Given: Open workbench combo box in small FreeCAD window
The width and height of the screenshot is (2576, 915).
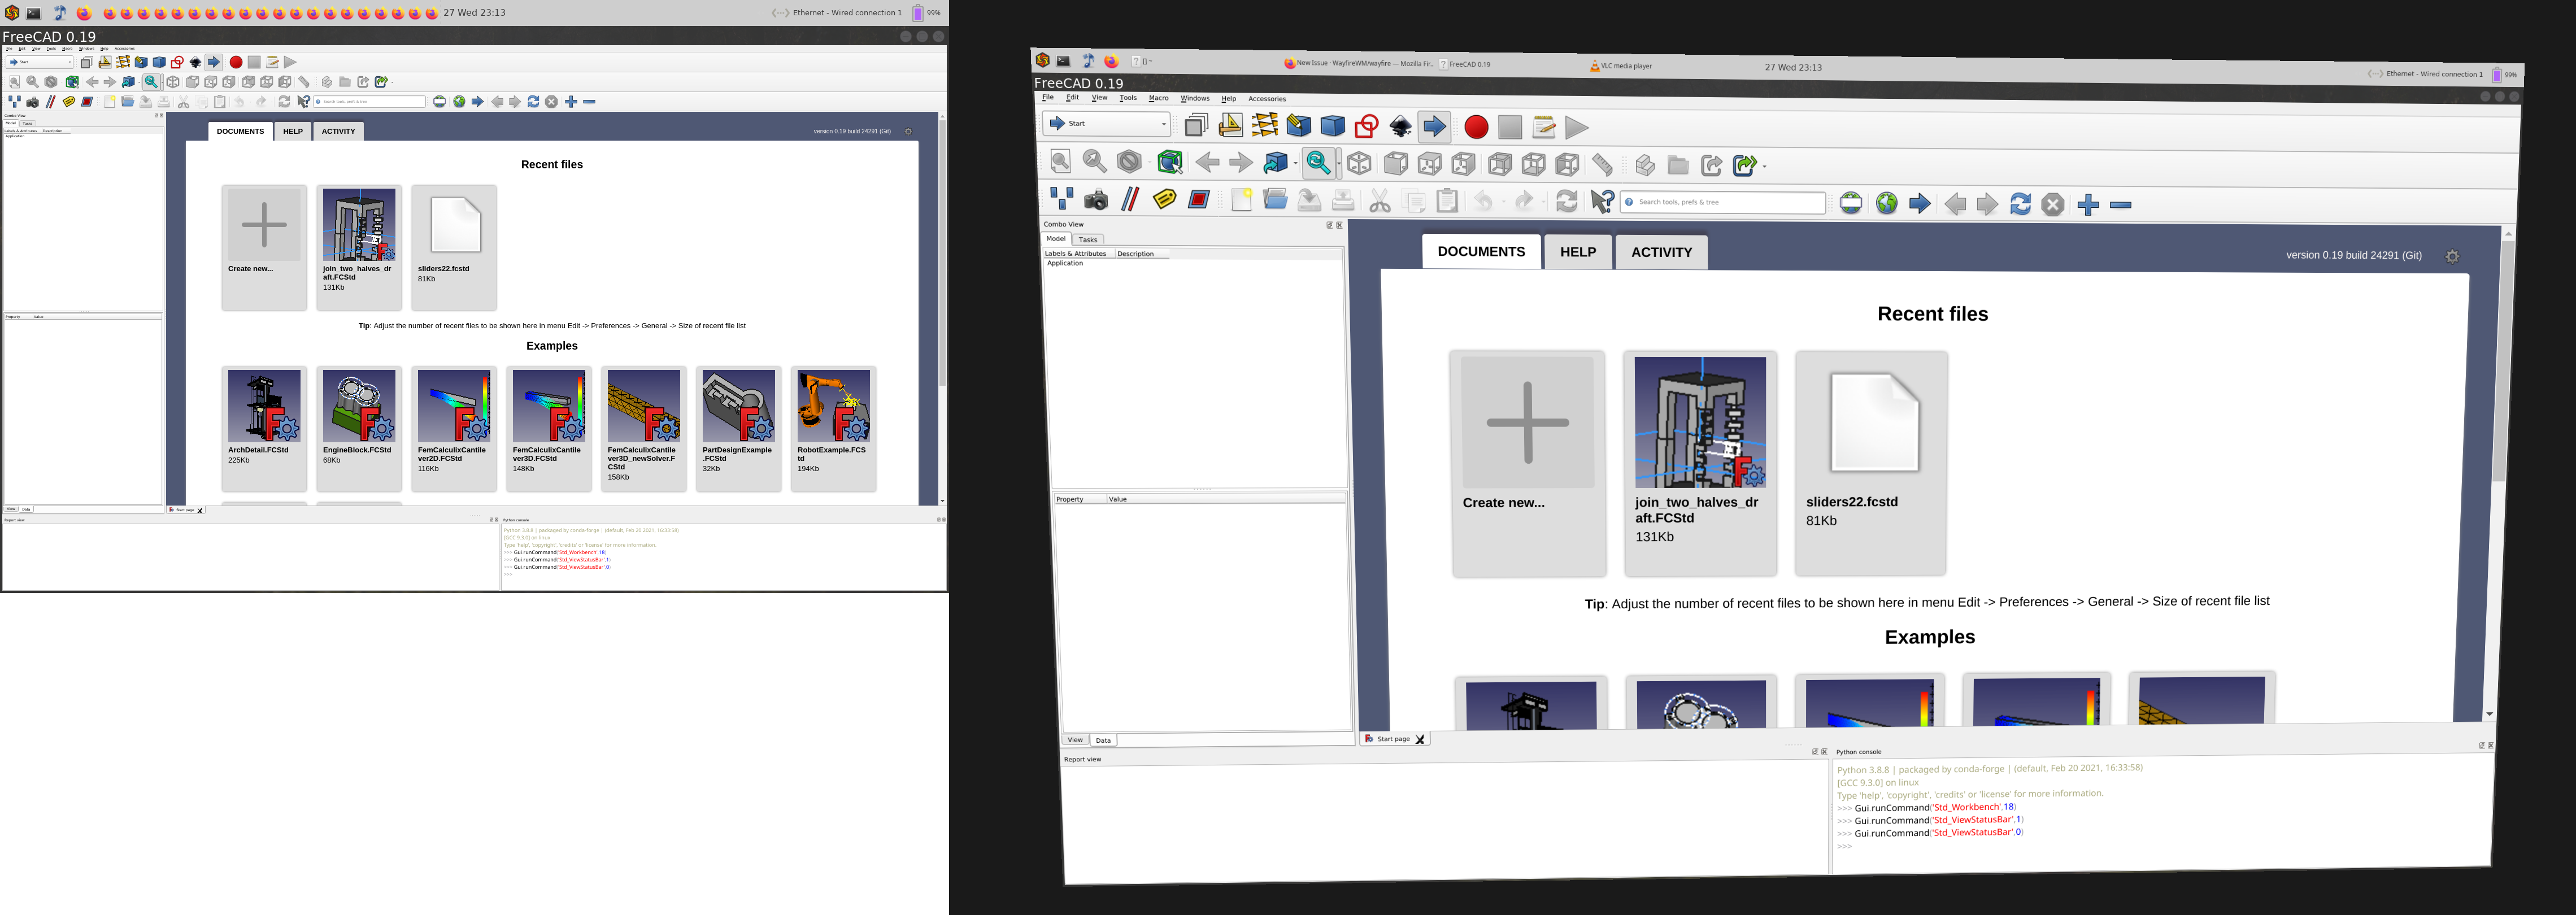Looking at the screenshot, I should [40, 62].
